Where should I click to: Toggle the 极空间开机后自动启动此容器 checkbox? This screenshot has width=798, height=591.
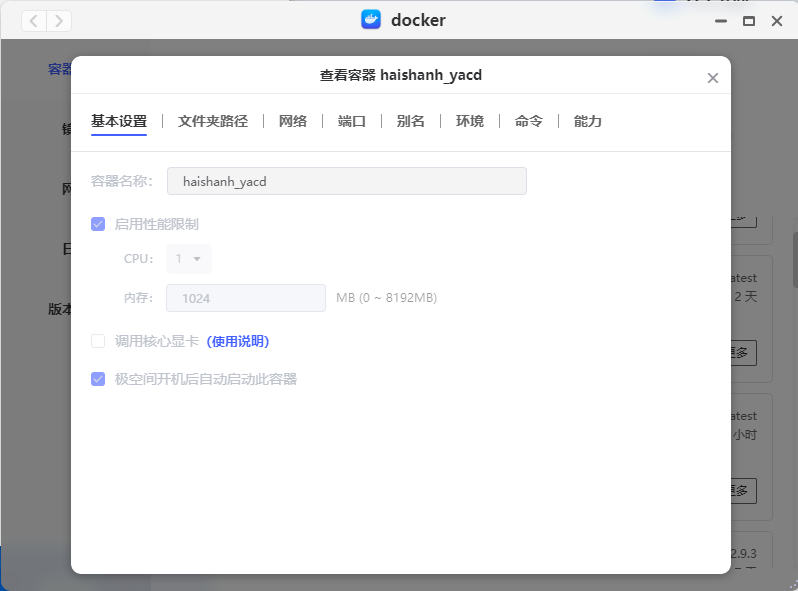click(98, 379)
